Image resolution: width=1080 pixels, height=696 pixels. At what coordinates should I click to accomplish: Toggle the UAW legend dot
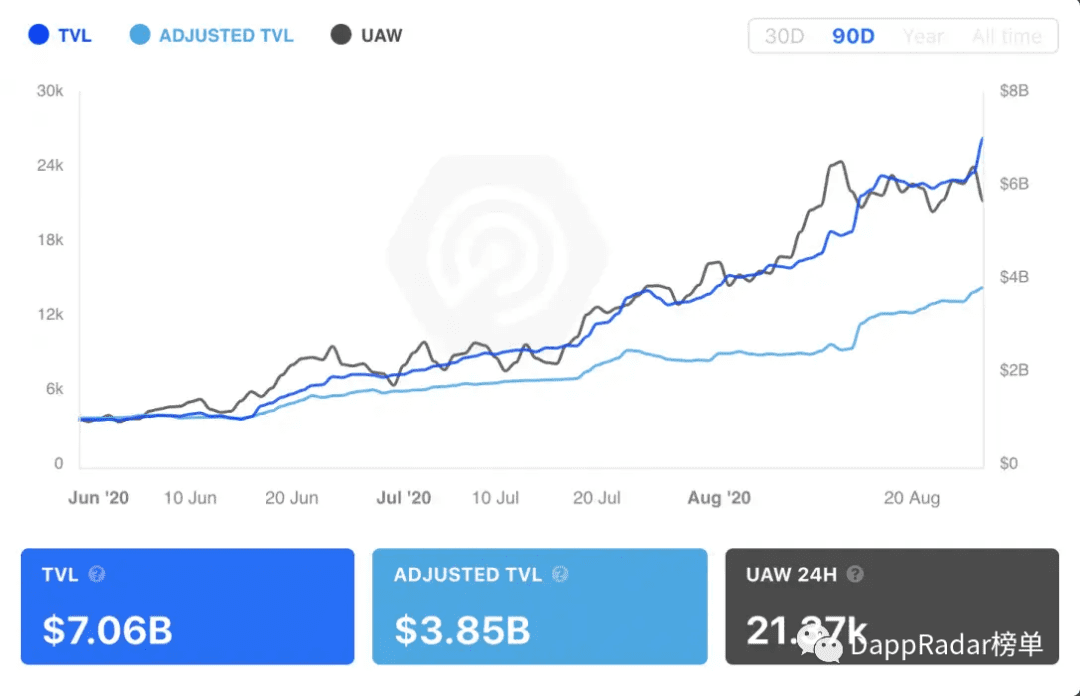[341, 34]
